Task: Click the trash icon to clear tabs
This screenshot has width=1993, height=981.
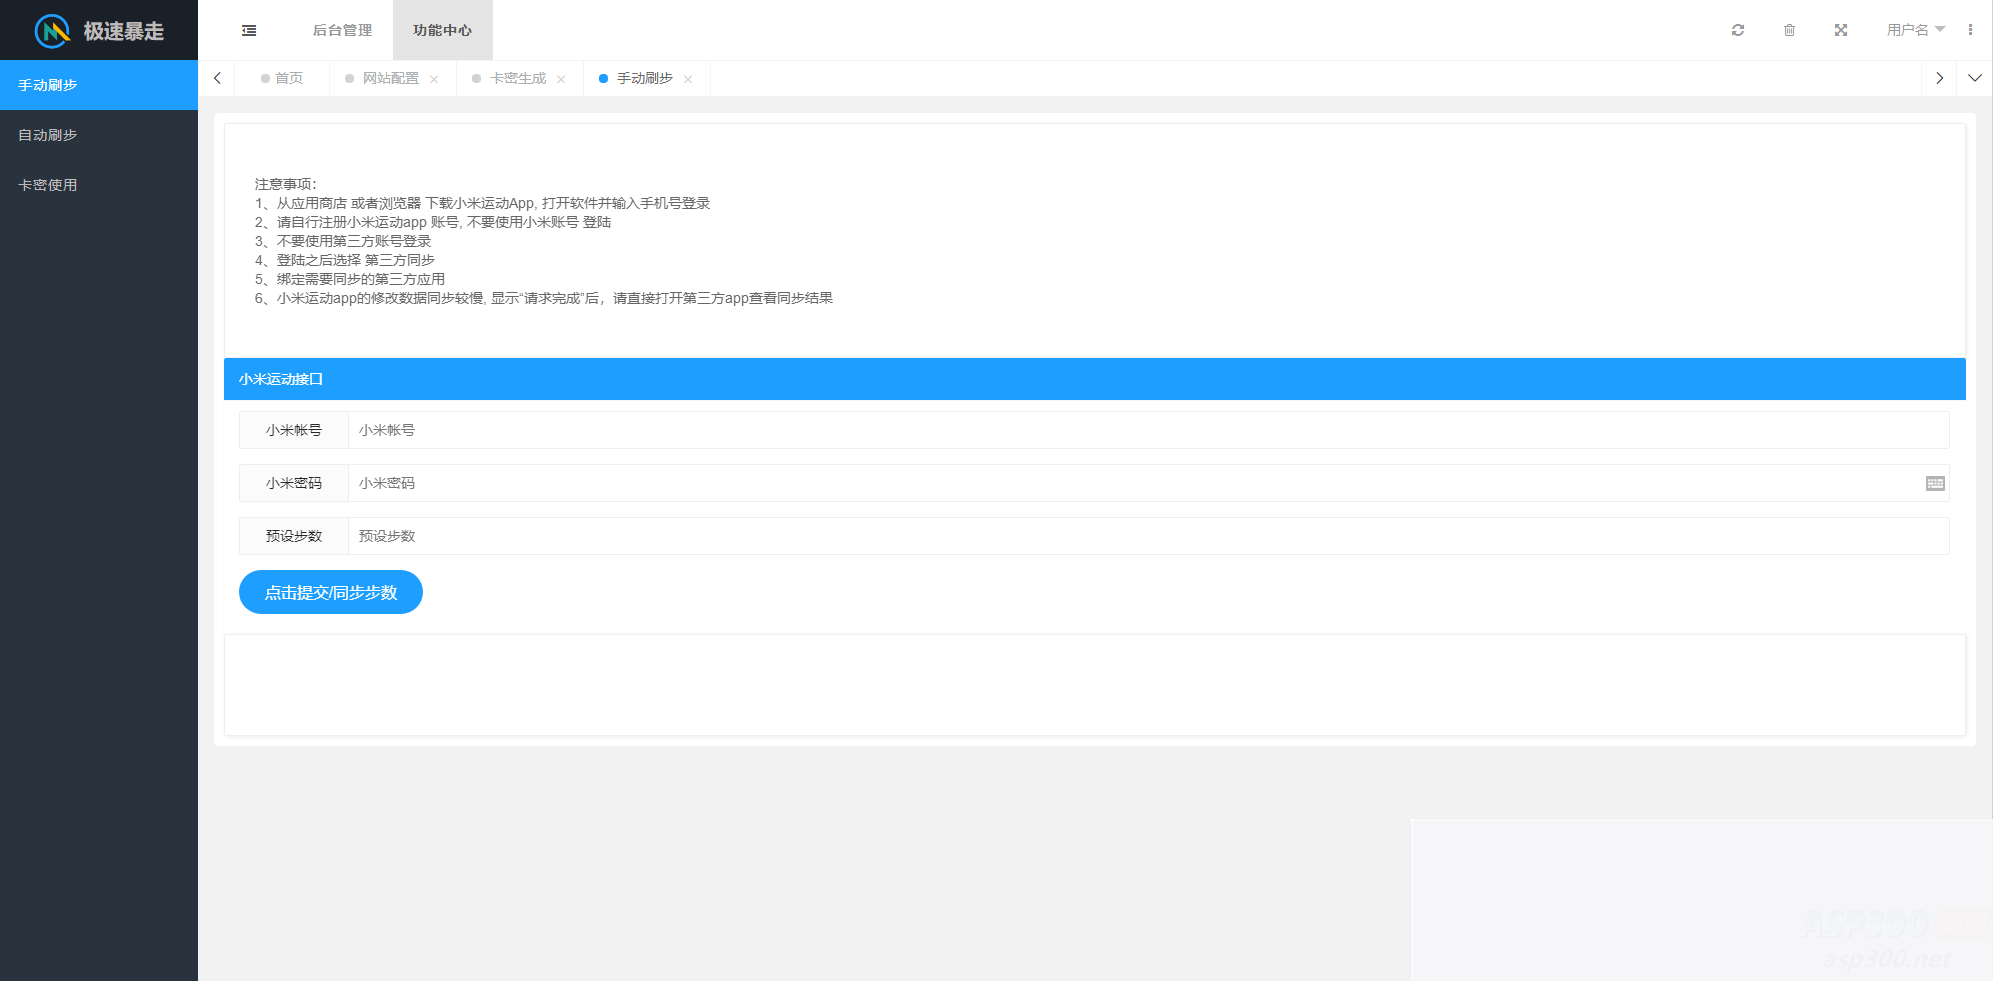Action: coord(1789,30)
